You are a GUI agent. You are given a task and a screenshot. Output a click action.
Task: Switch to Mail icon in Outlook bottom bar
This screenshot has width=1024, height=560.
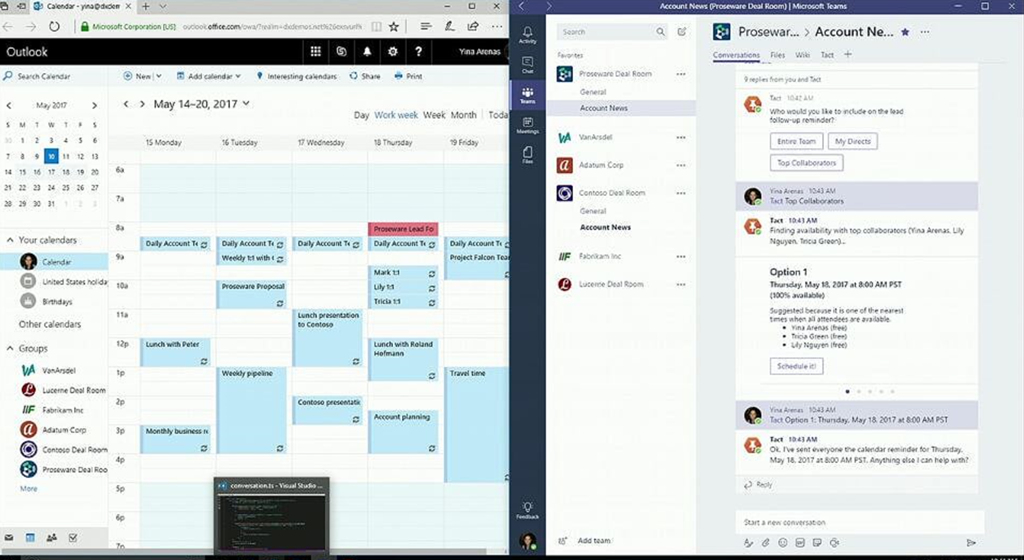(x=8, y=538)
